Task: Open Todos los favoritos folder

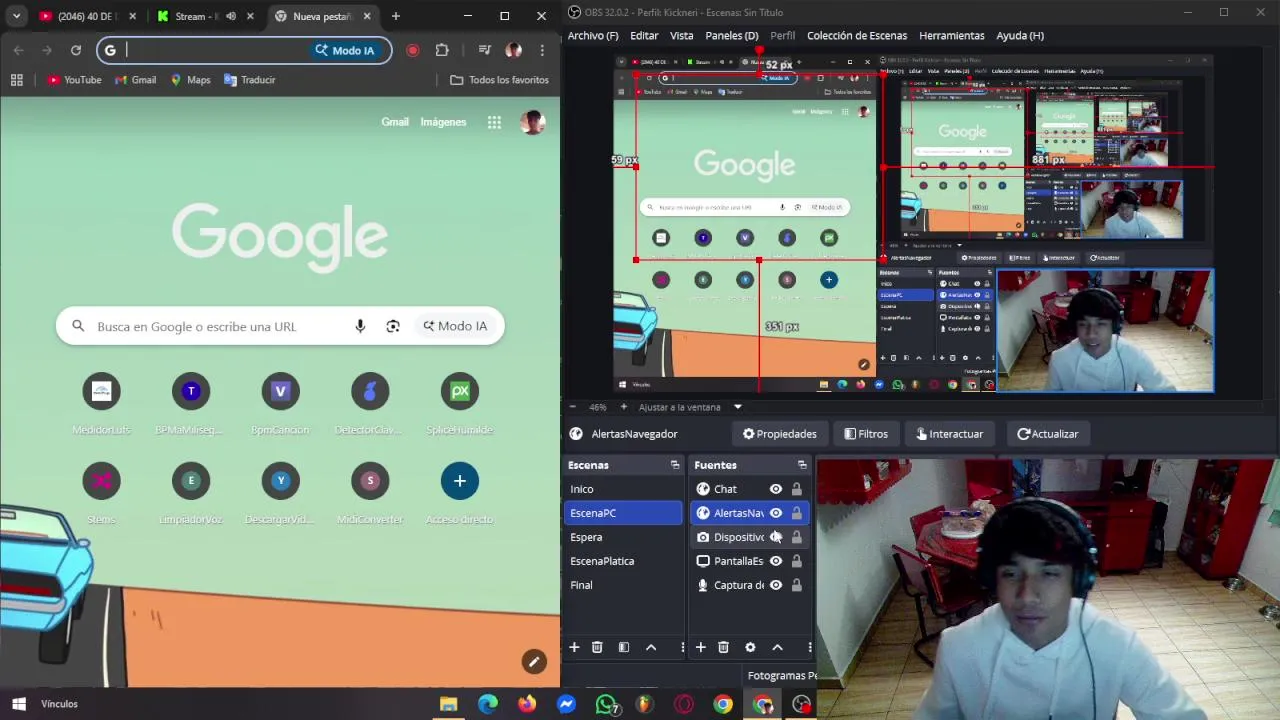Action: [x=499, y=80]
